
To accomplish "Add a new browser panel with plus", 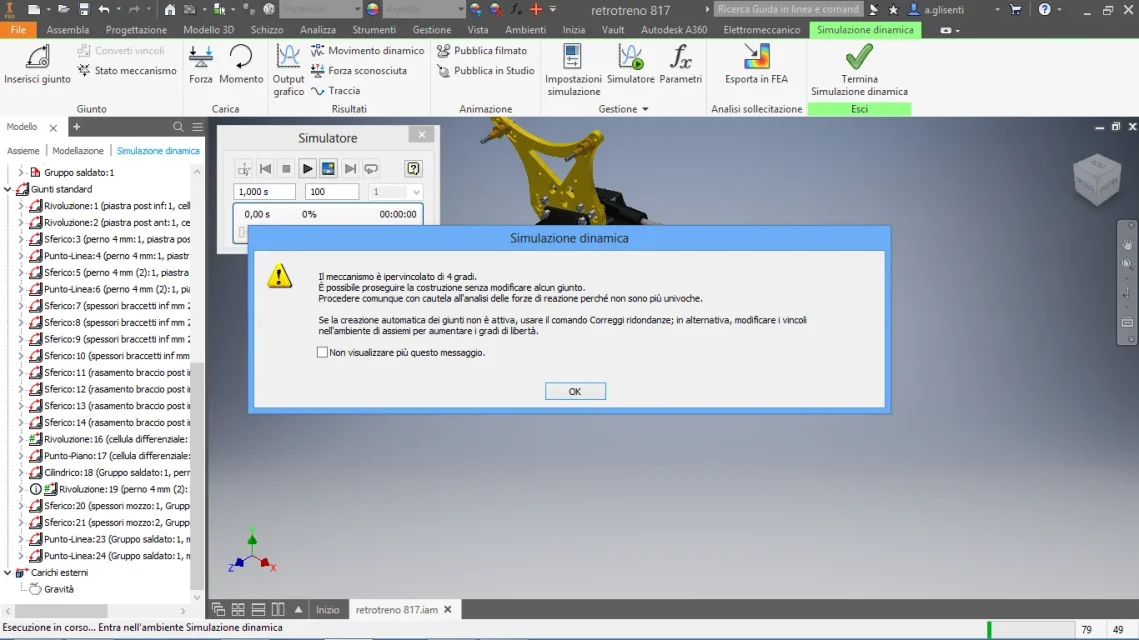I will click(76, 127).
